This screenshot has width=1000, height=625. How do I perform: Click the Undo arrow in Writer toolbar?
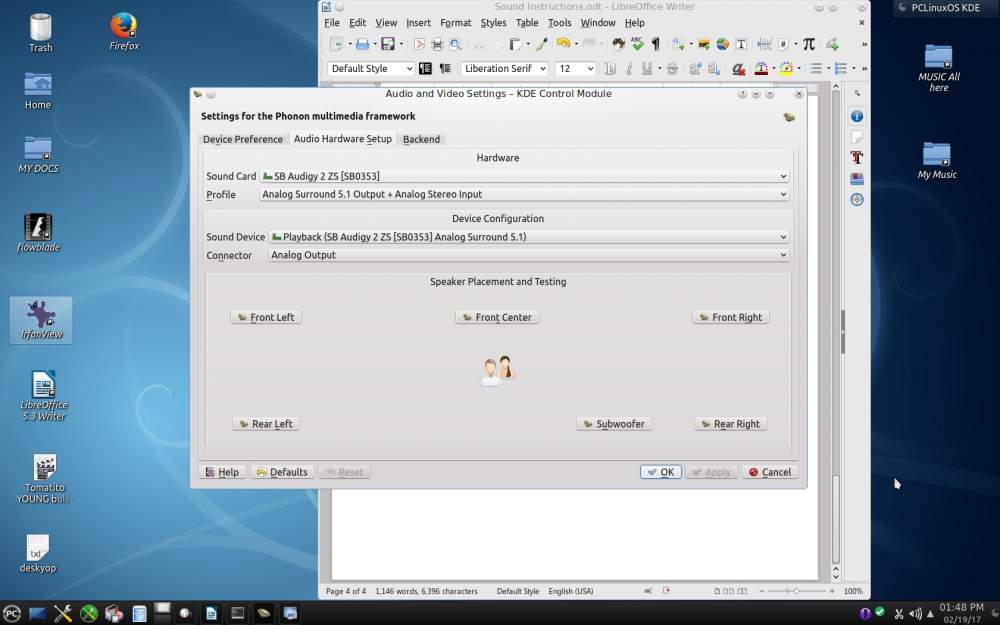[563, 43]
